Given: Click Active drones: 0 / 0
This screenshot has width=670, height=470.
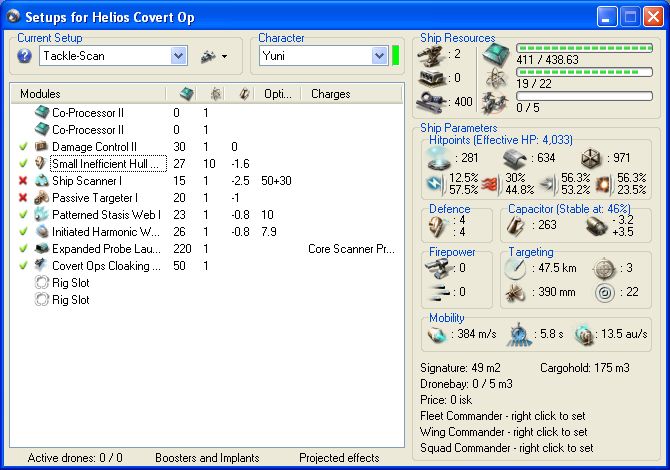Looking at the screenshot, I should click(75, 458).
